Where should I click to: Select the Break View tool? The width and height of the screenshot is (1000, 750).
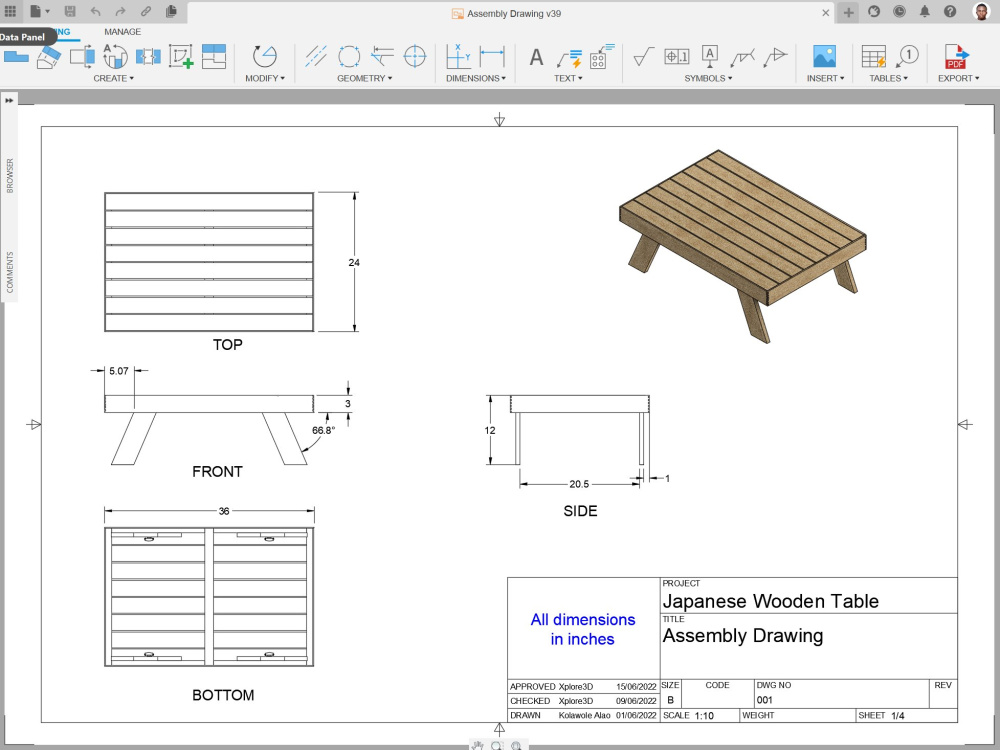click(x=148, y=57)
